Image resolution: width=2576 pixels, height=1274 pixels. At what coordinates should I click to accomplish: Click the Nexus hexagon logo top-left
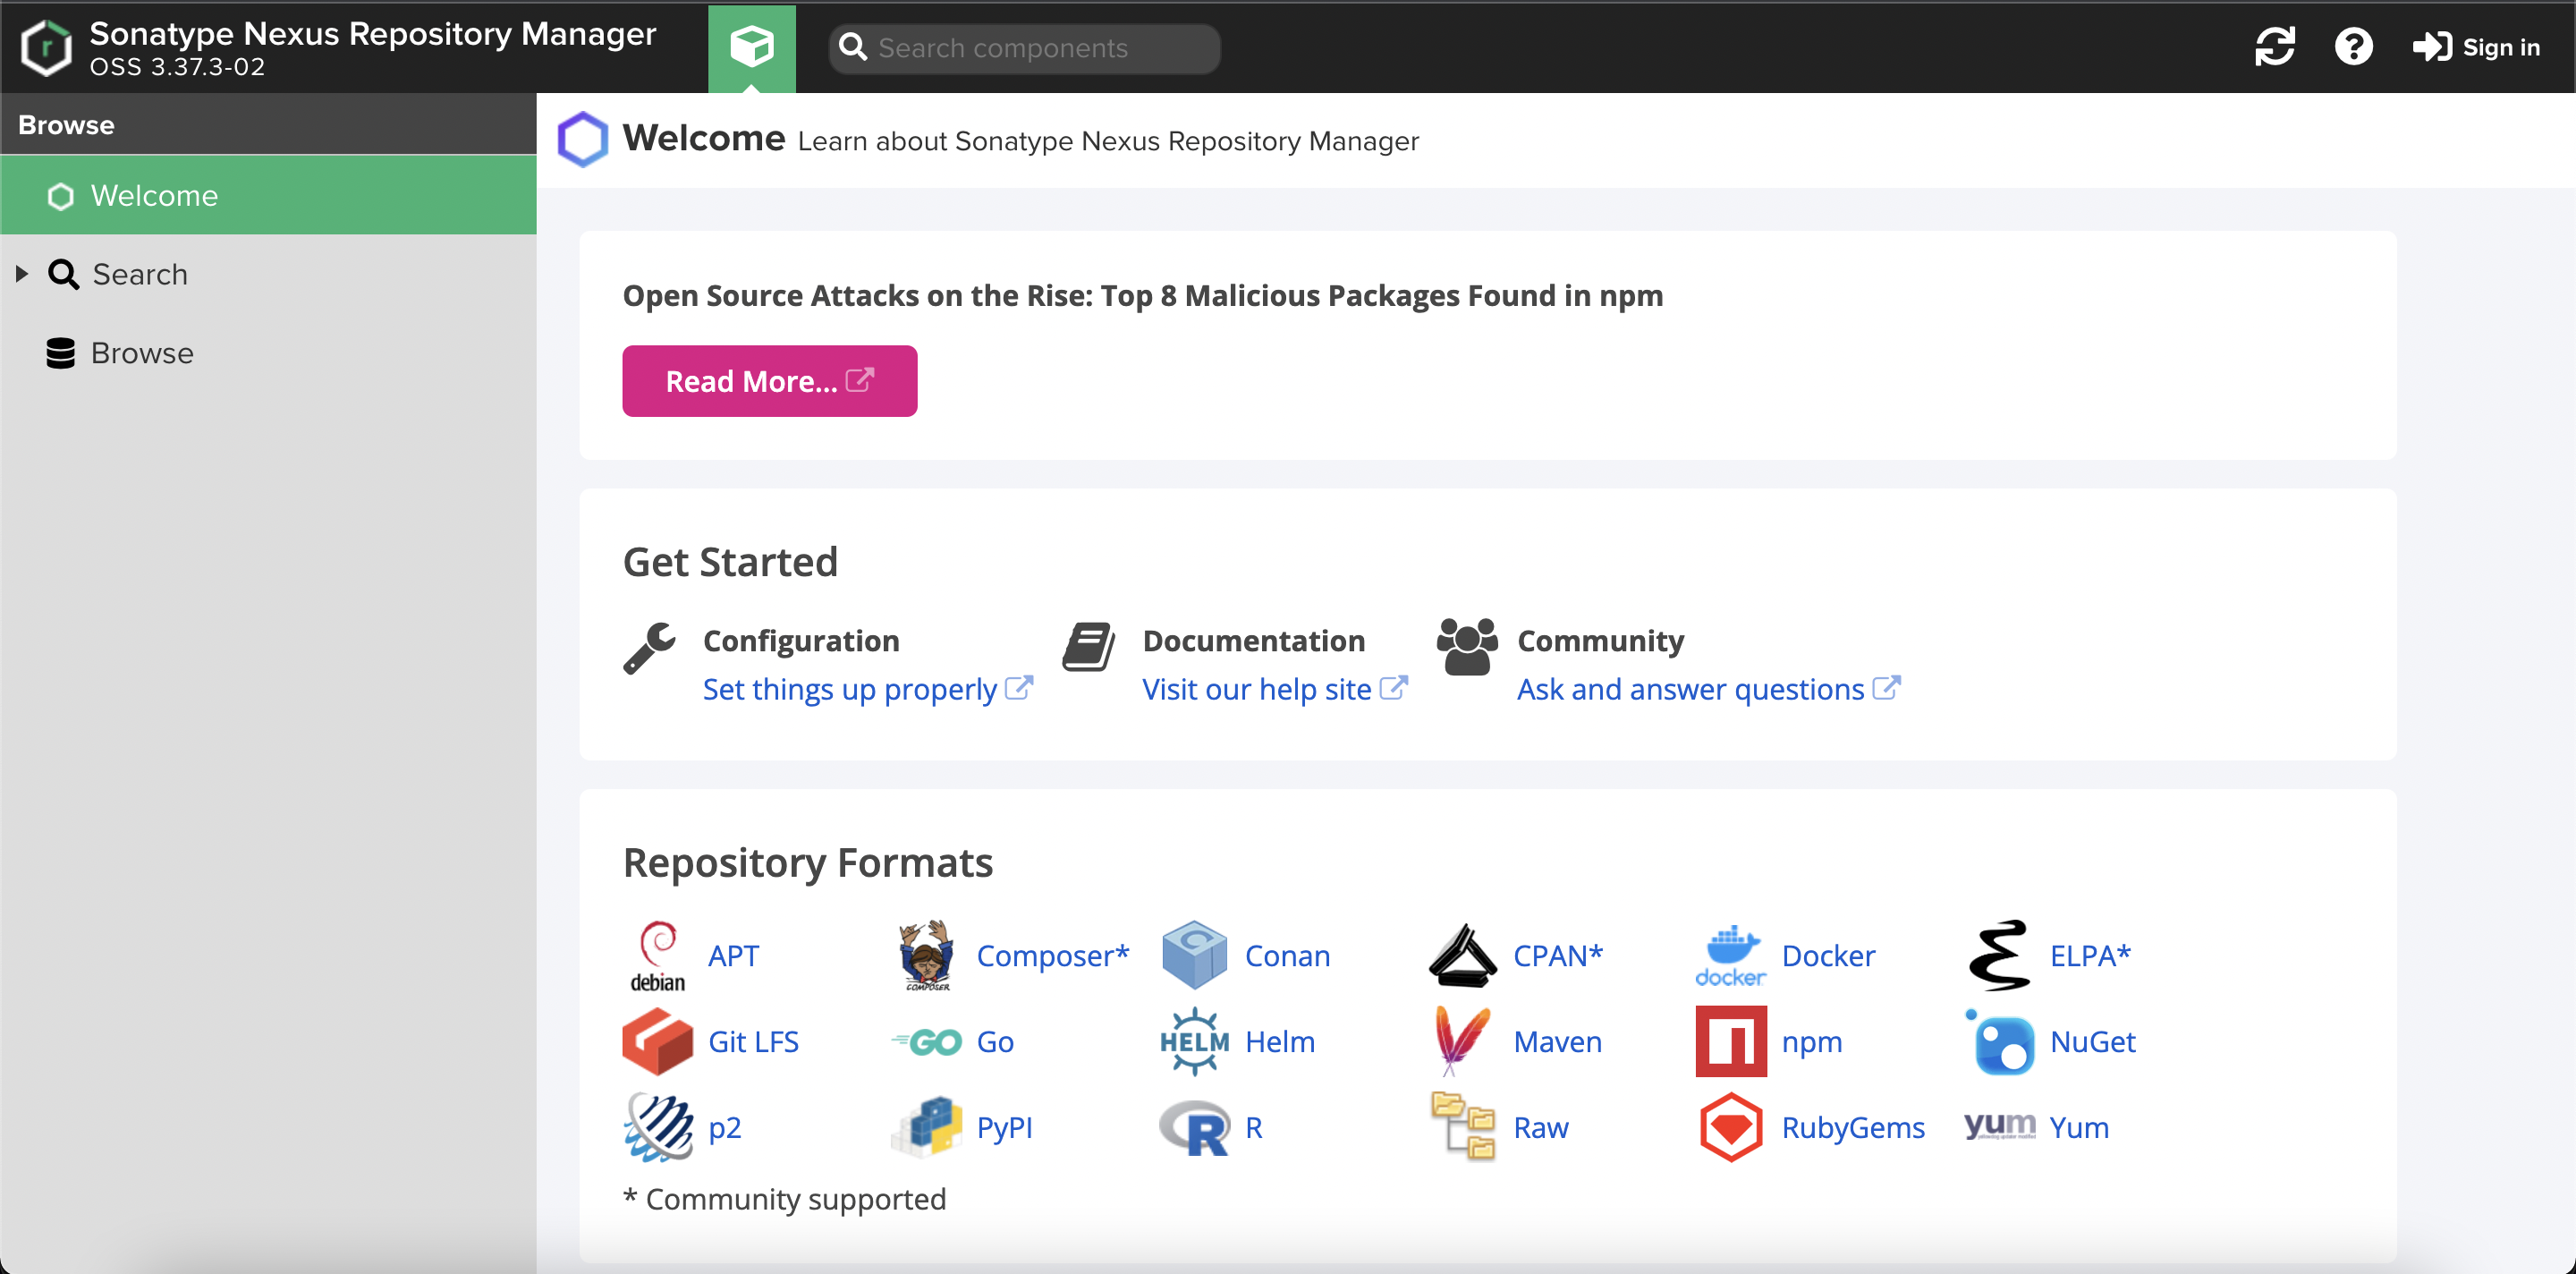pyautogui.click(x=46, y=47)
